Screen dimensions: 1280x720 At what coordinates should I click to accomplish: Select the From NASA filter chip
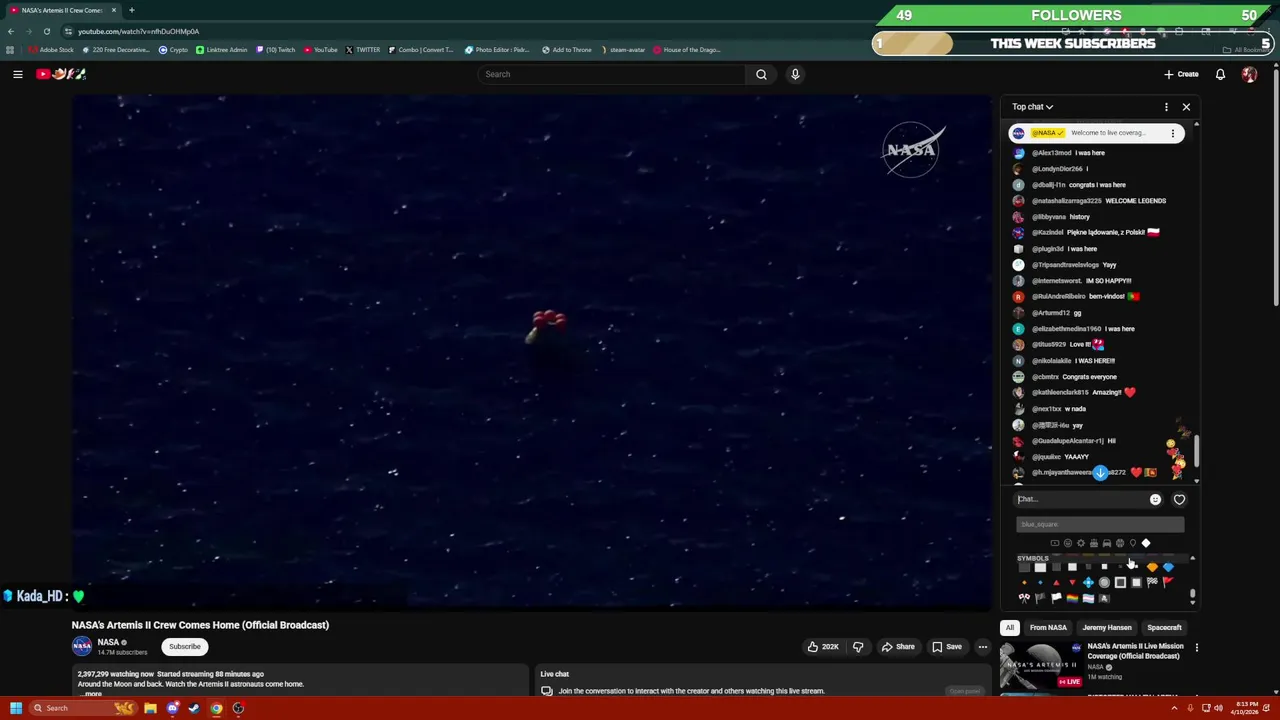pos(1048,628)
